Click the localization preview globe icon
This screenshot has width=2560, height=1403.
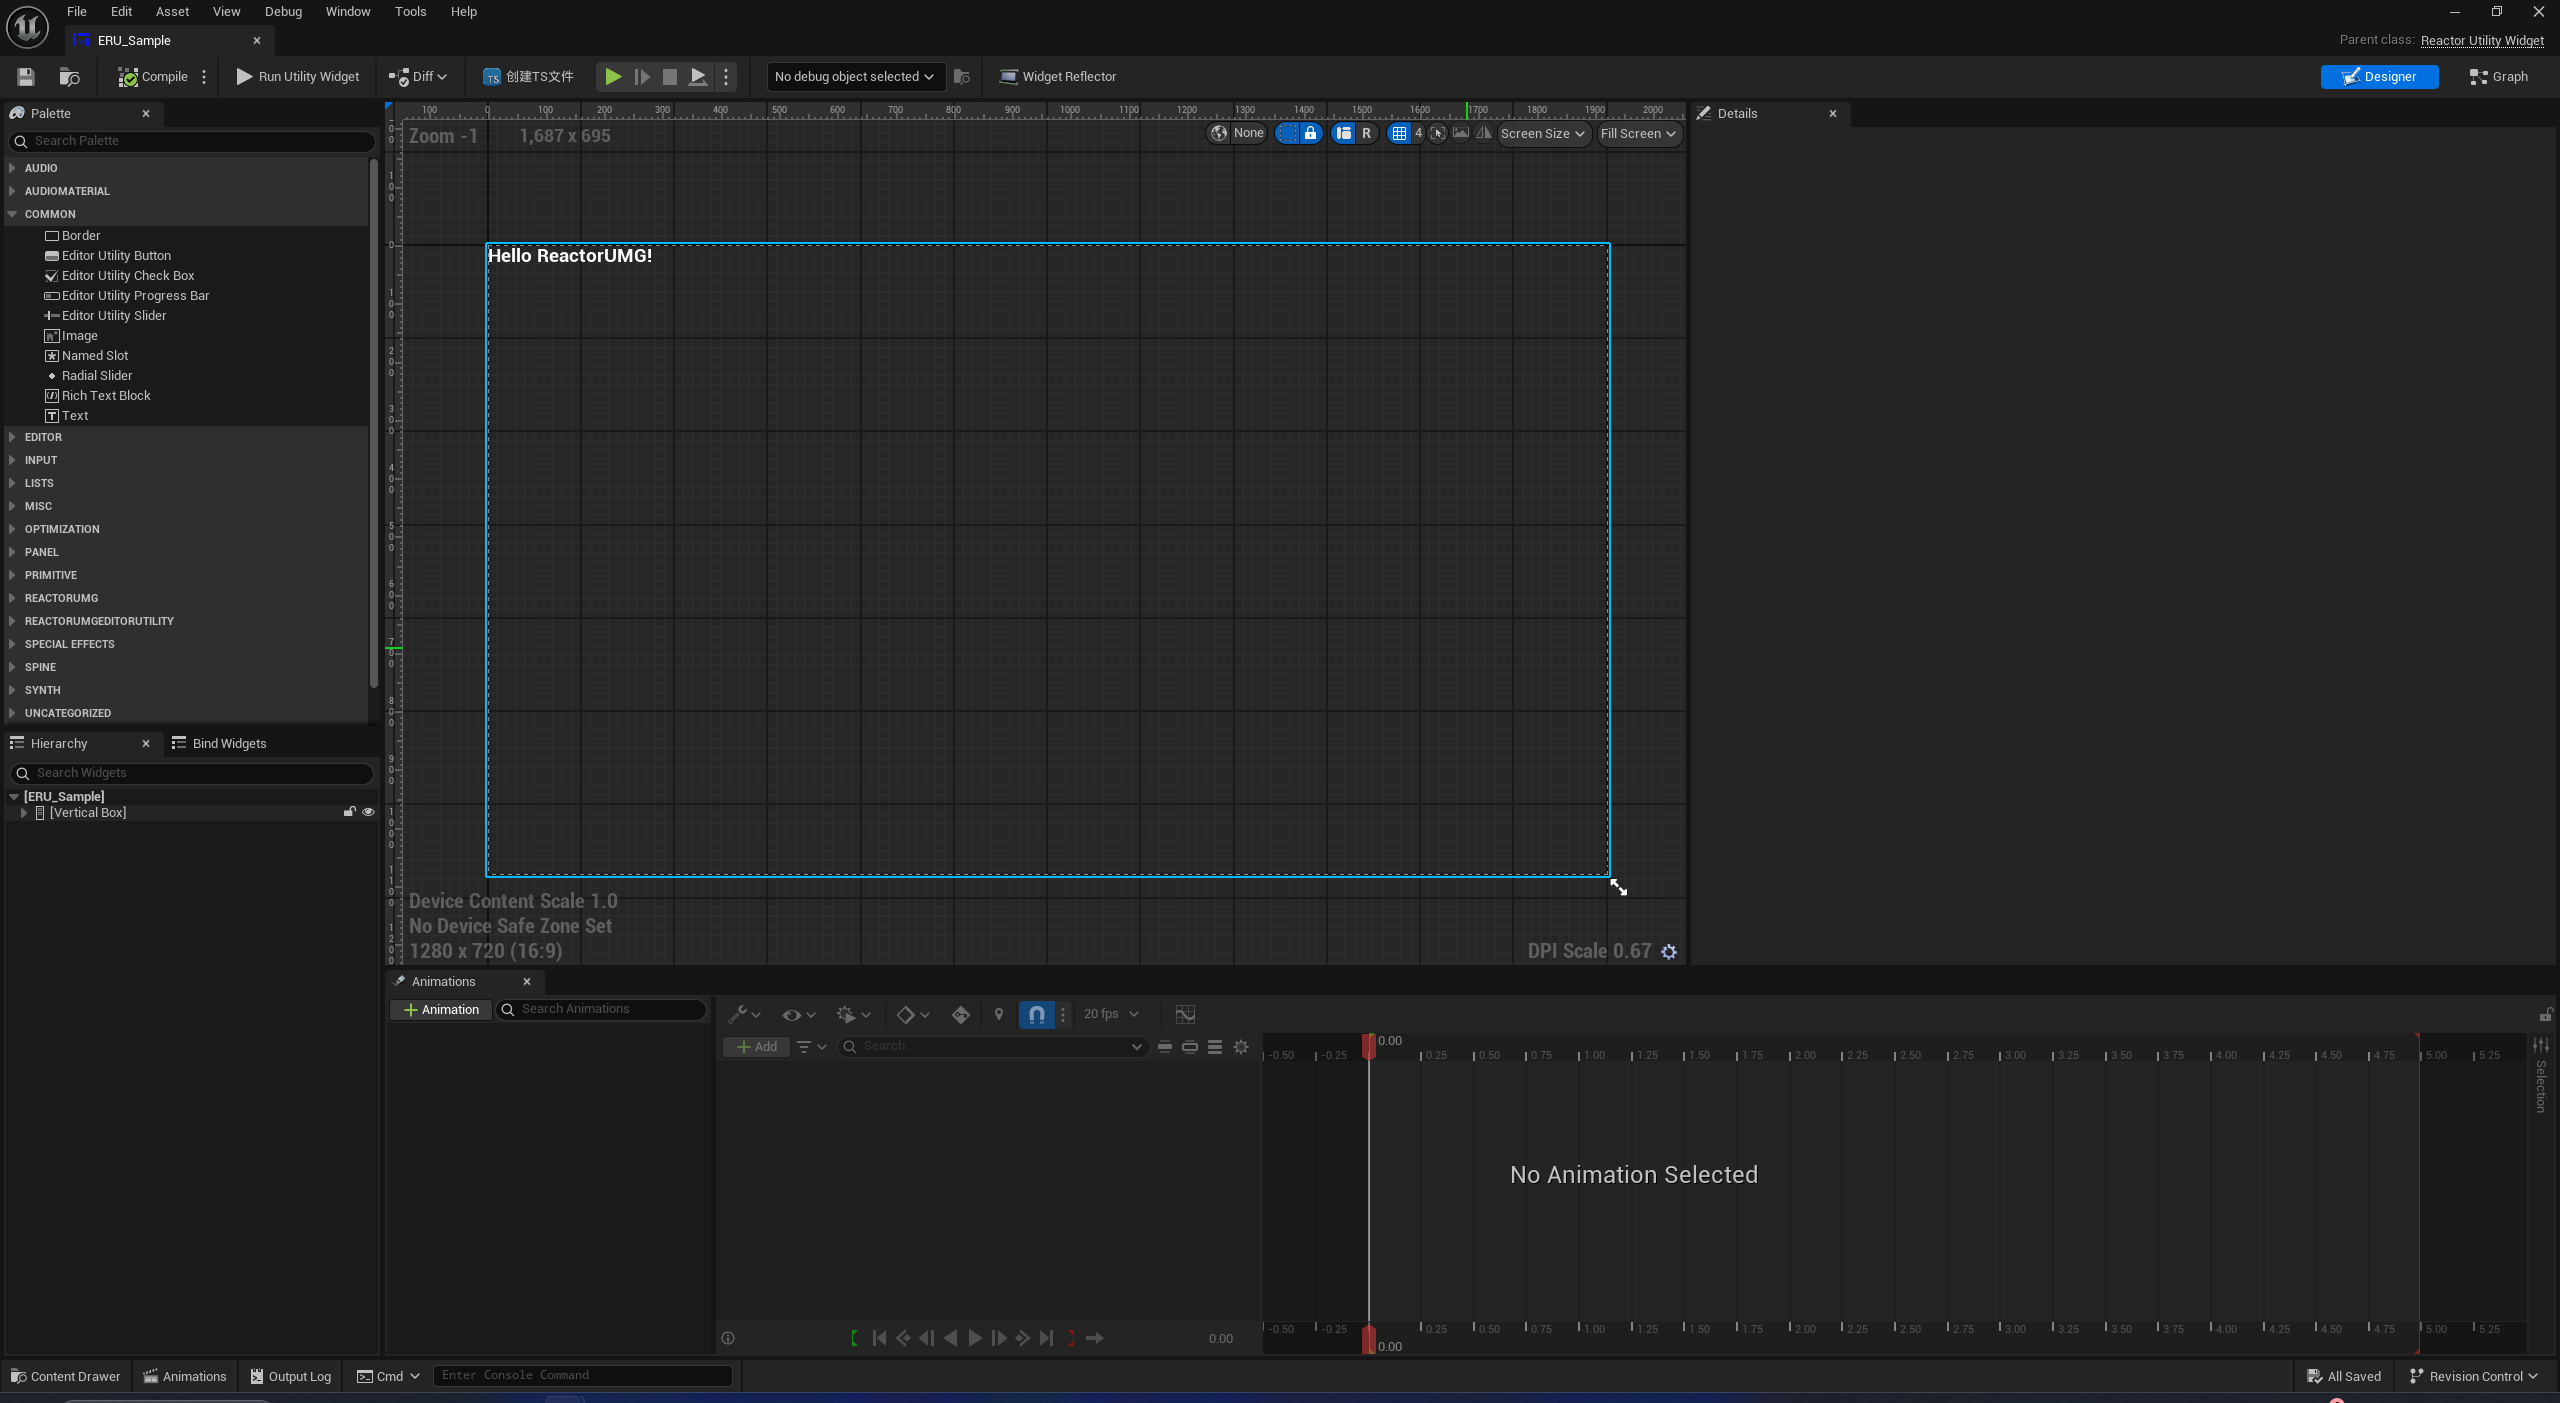[x=1219, y=133]
